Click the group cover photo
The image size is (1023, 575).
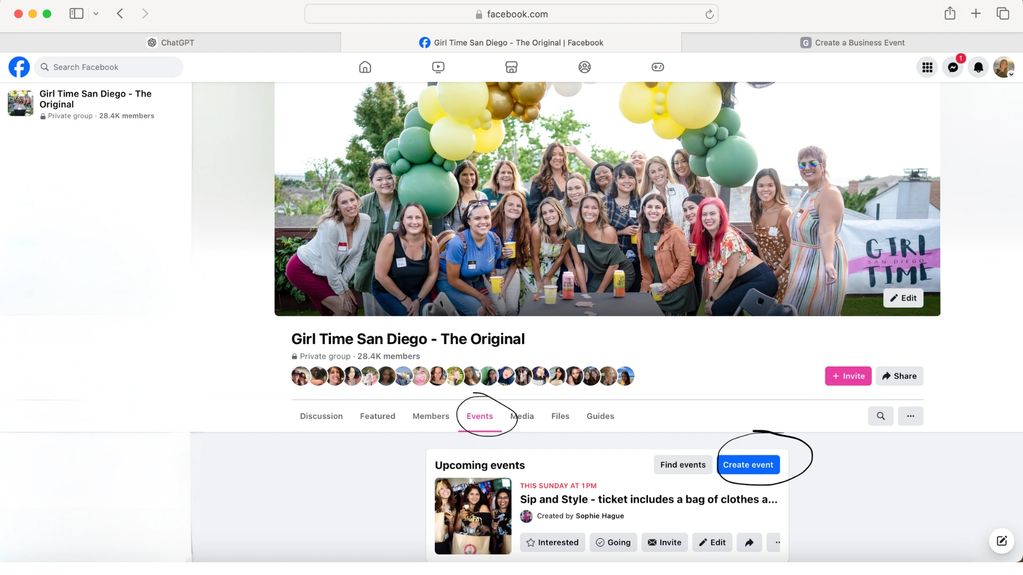607,198
